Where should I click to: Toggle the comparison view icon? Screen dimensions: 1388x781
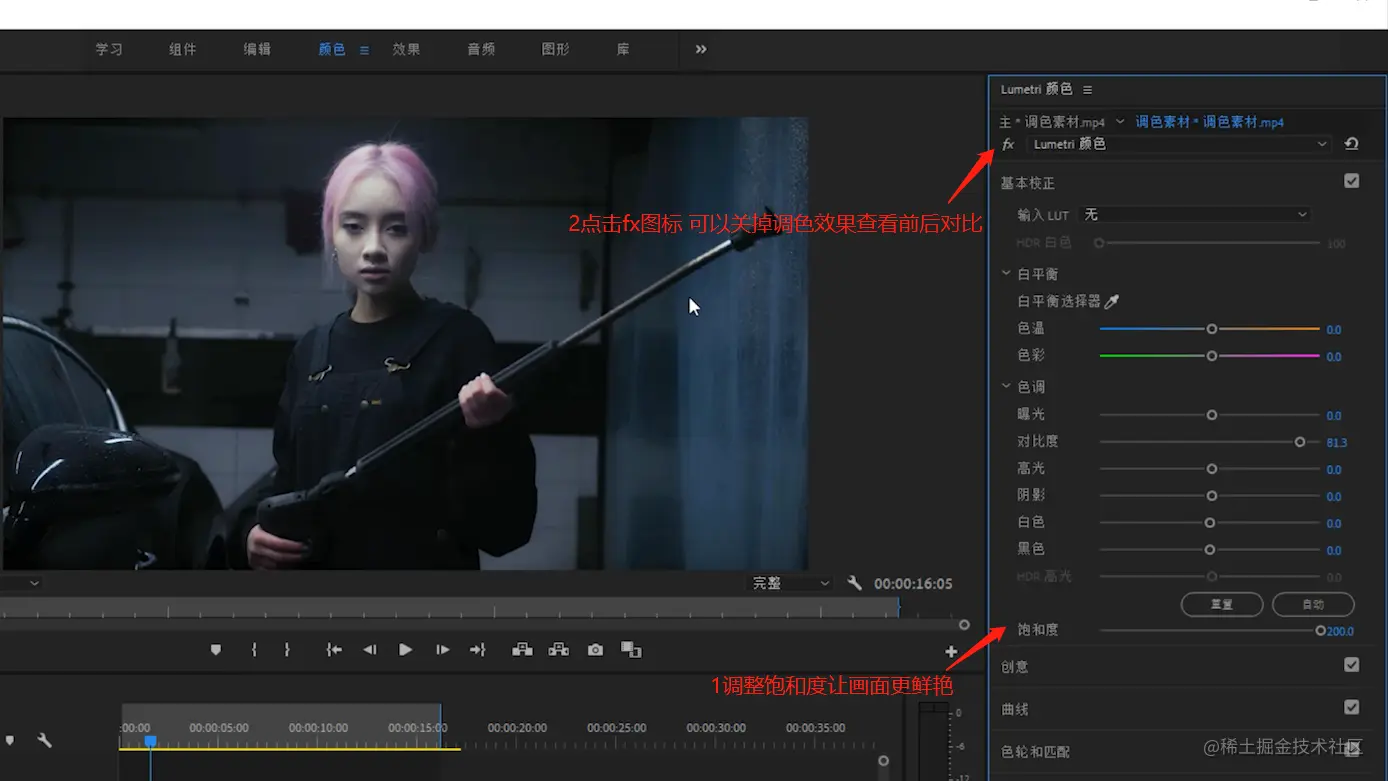pos(631,650)
